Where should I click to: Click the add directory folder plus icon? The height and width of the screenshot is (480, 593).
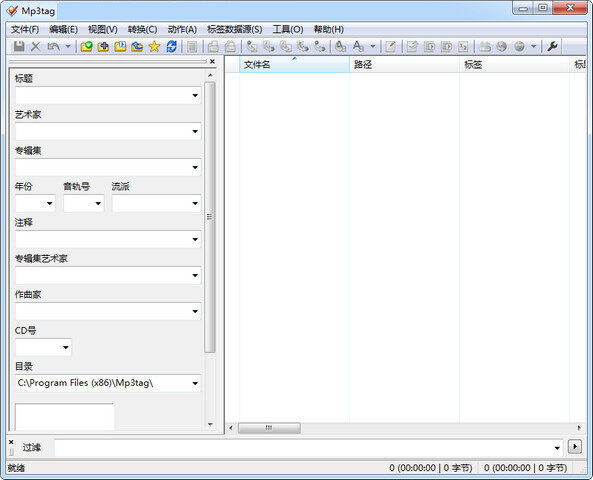pos(103,47)
